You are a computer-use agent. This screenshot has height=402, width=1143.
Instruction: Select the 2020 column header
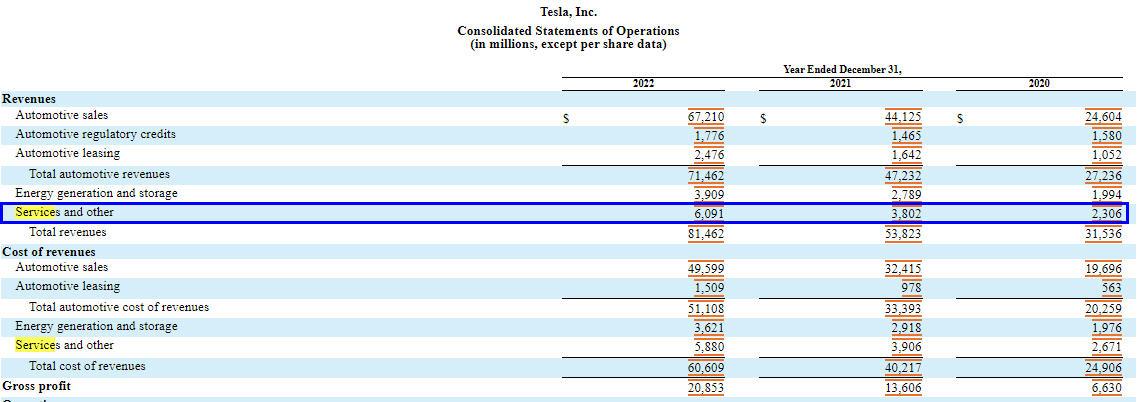[1039, 83]
